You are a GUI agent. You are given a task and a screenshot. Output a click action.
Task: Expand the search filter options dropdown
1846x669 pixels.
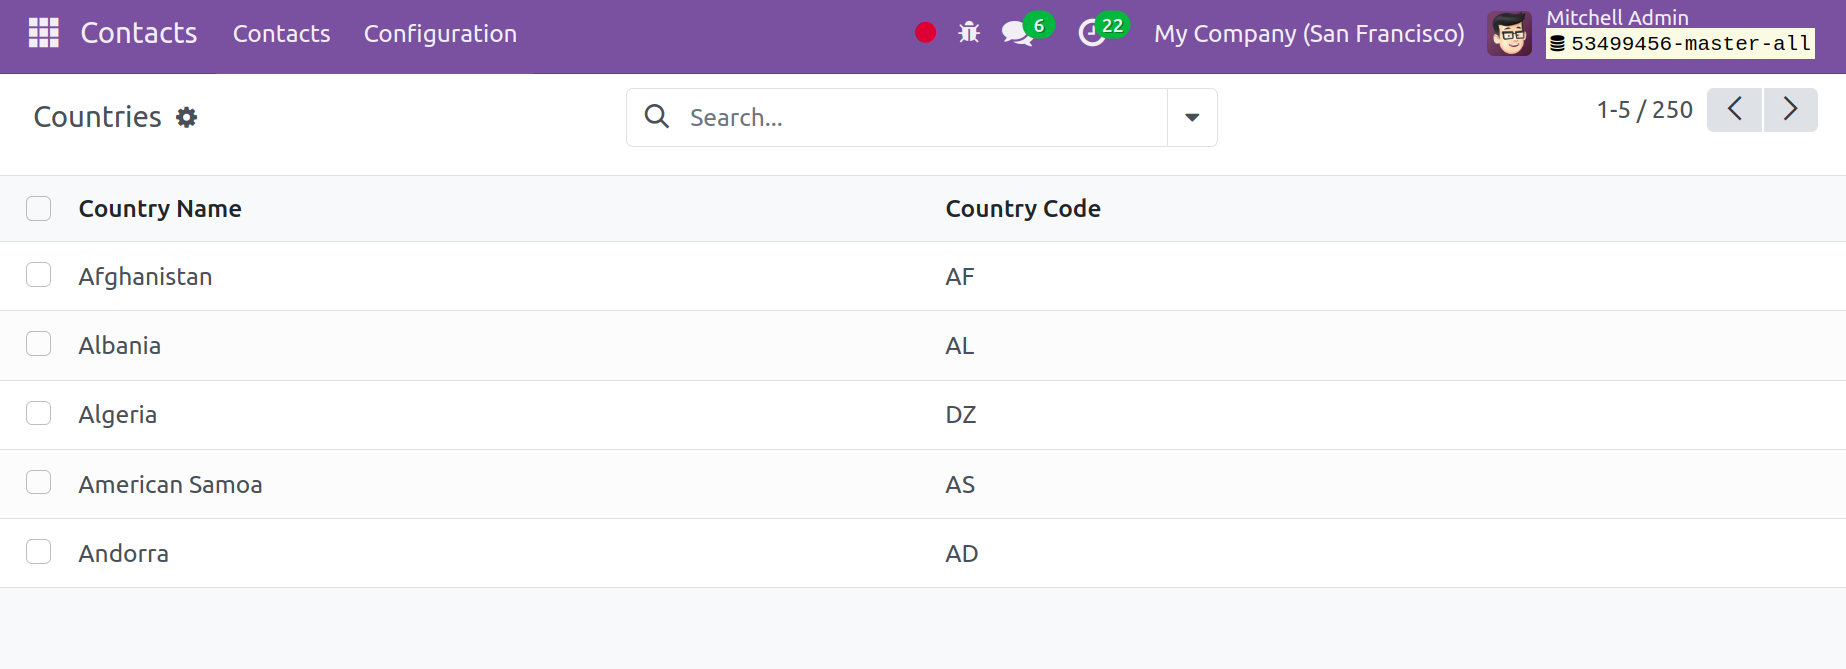click(x=1191, y=117)
